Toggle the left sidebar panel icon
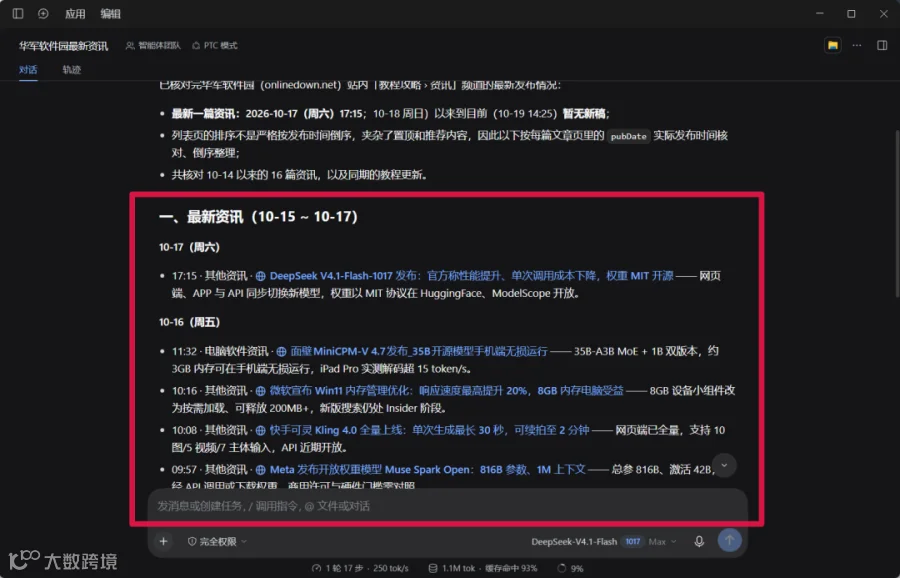 (x=18, y=13)
